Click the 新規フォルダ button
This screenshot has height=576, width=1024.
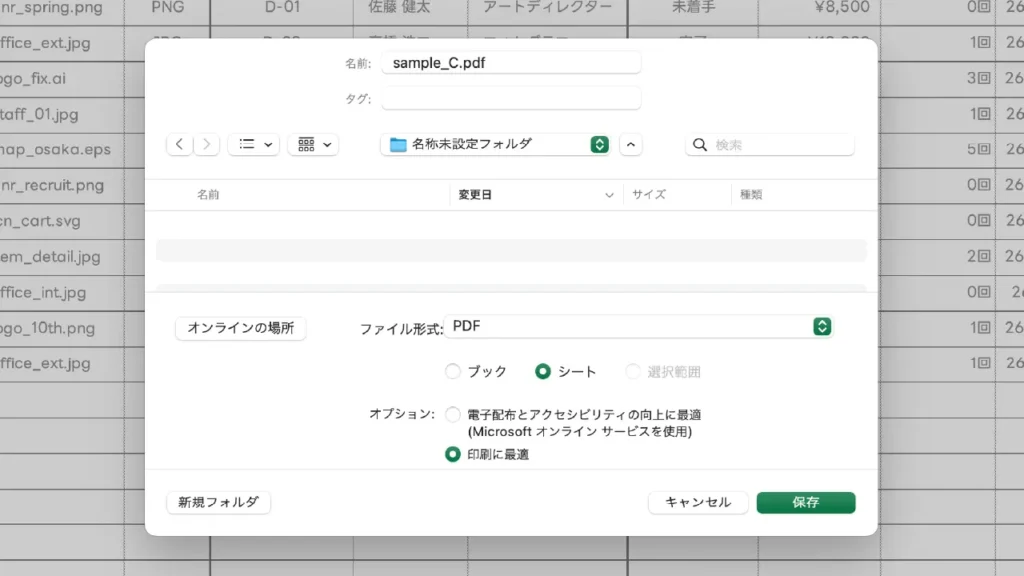point(218,502)
